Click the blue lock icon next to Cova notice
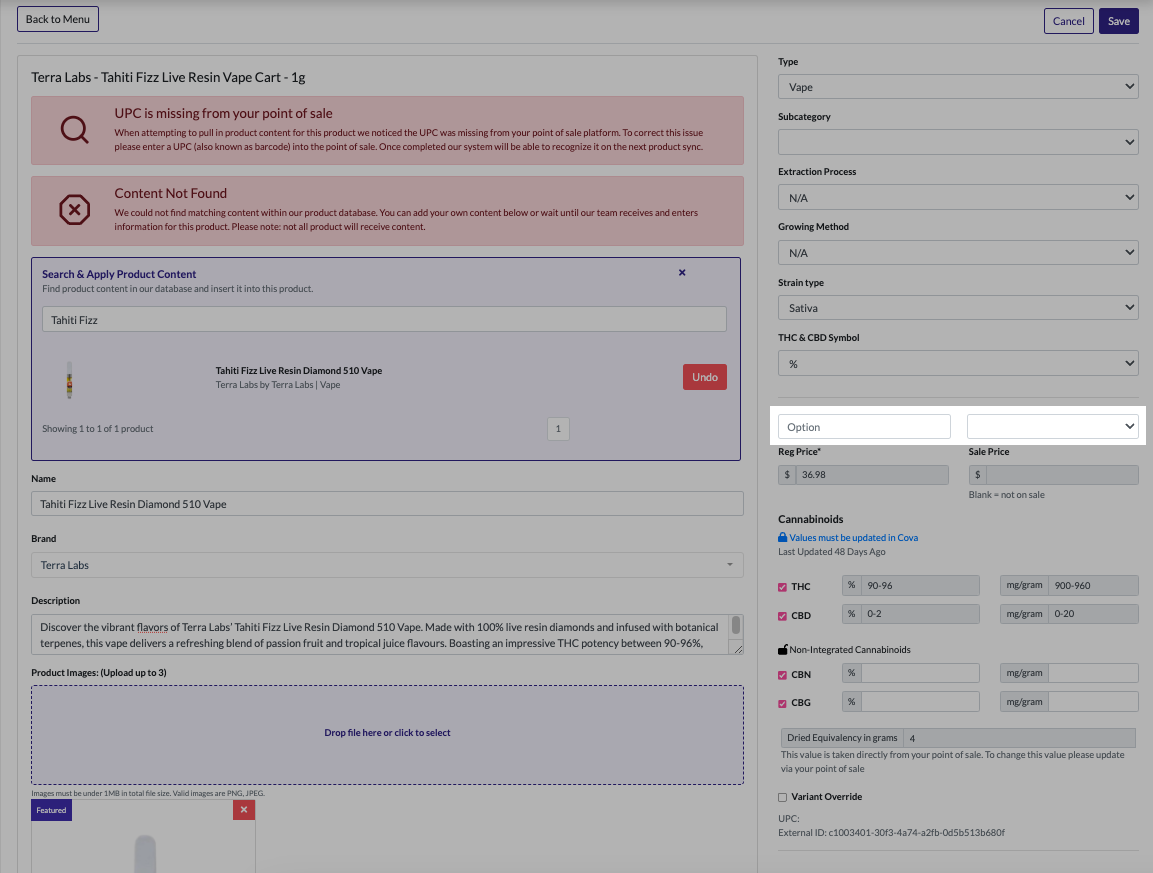 [782, 538]
